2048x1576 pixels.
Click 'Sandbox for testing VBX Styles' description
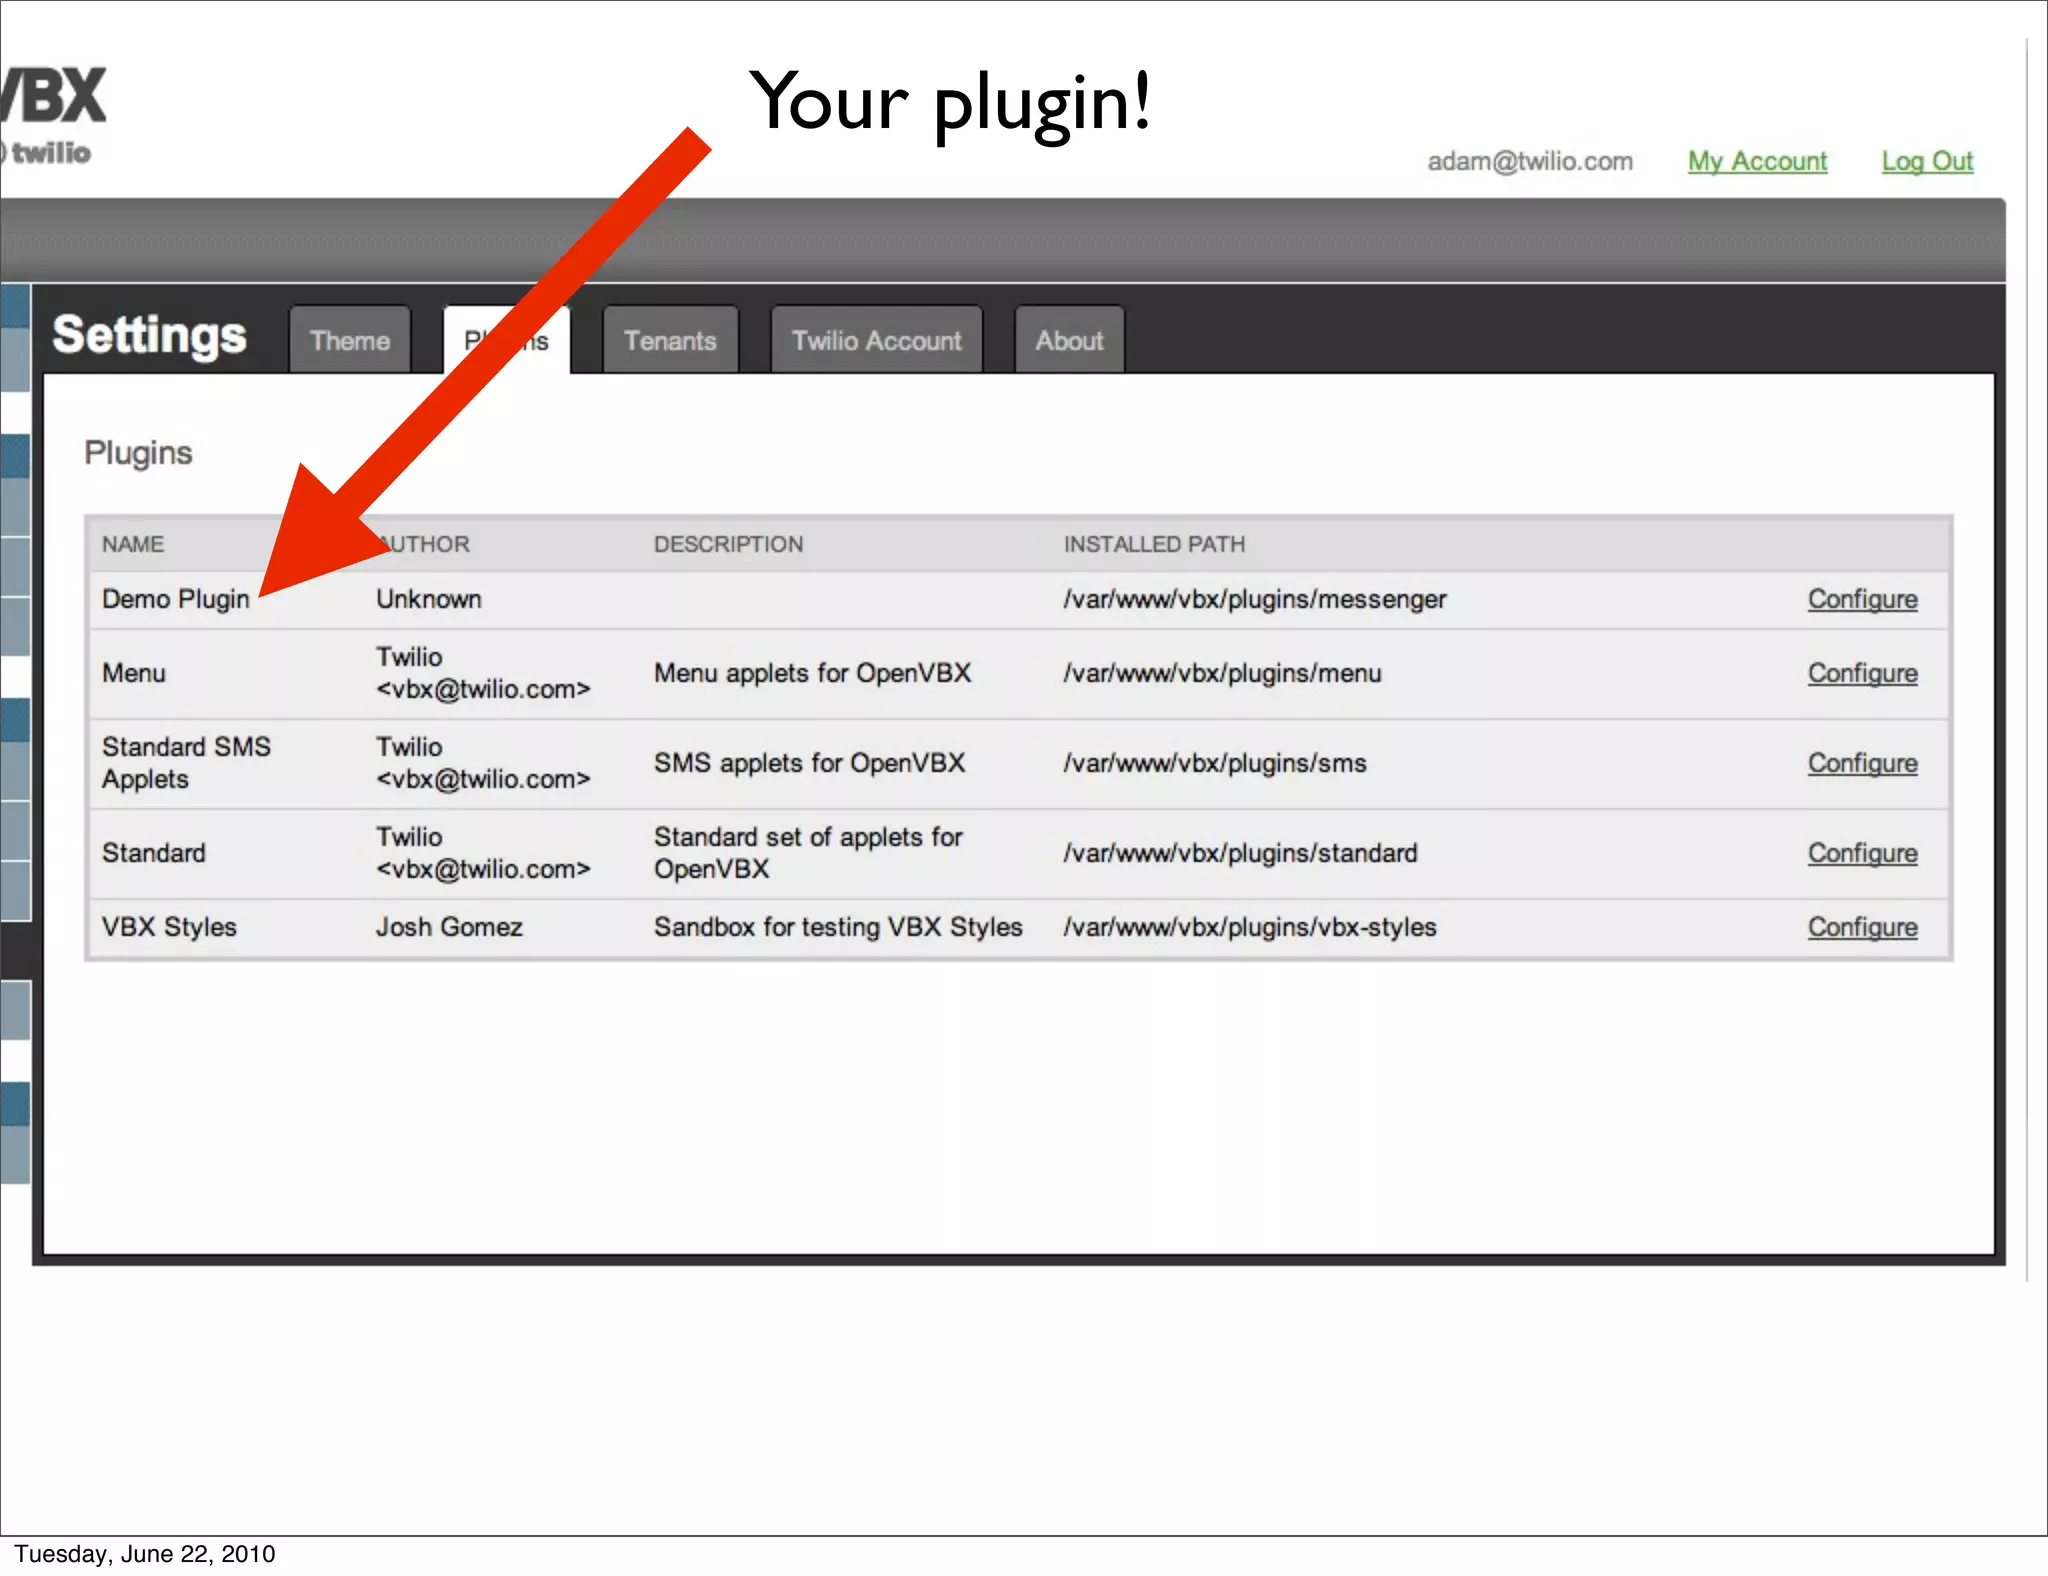[x=838, y=927]
